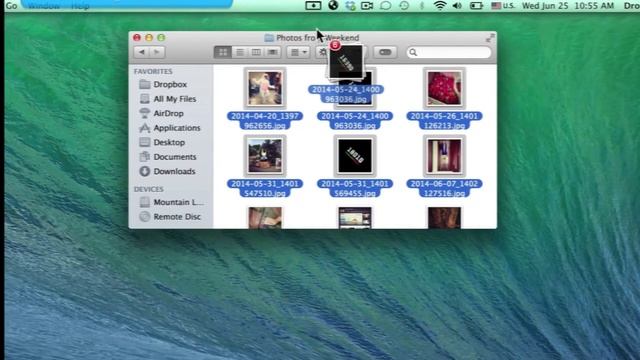Go forward with the Finder forward arrow
Viewport: 640px width, 360px height.
click(157, 52)
